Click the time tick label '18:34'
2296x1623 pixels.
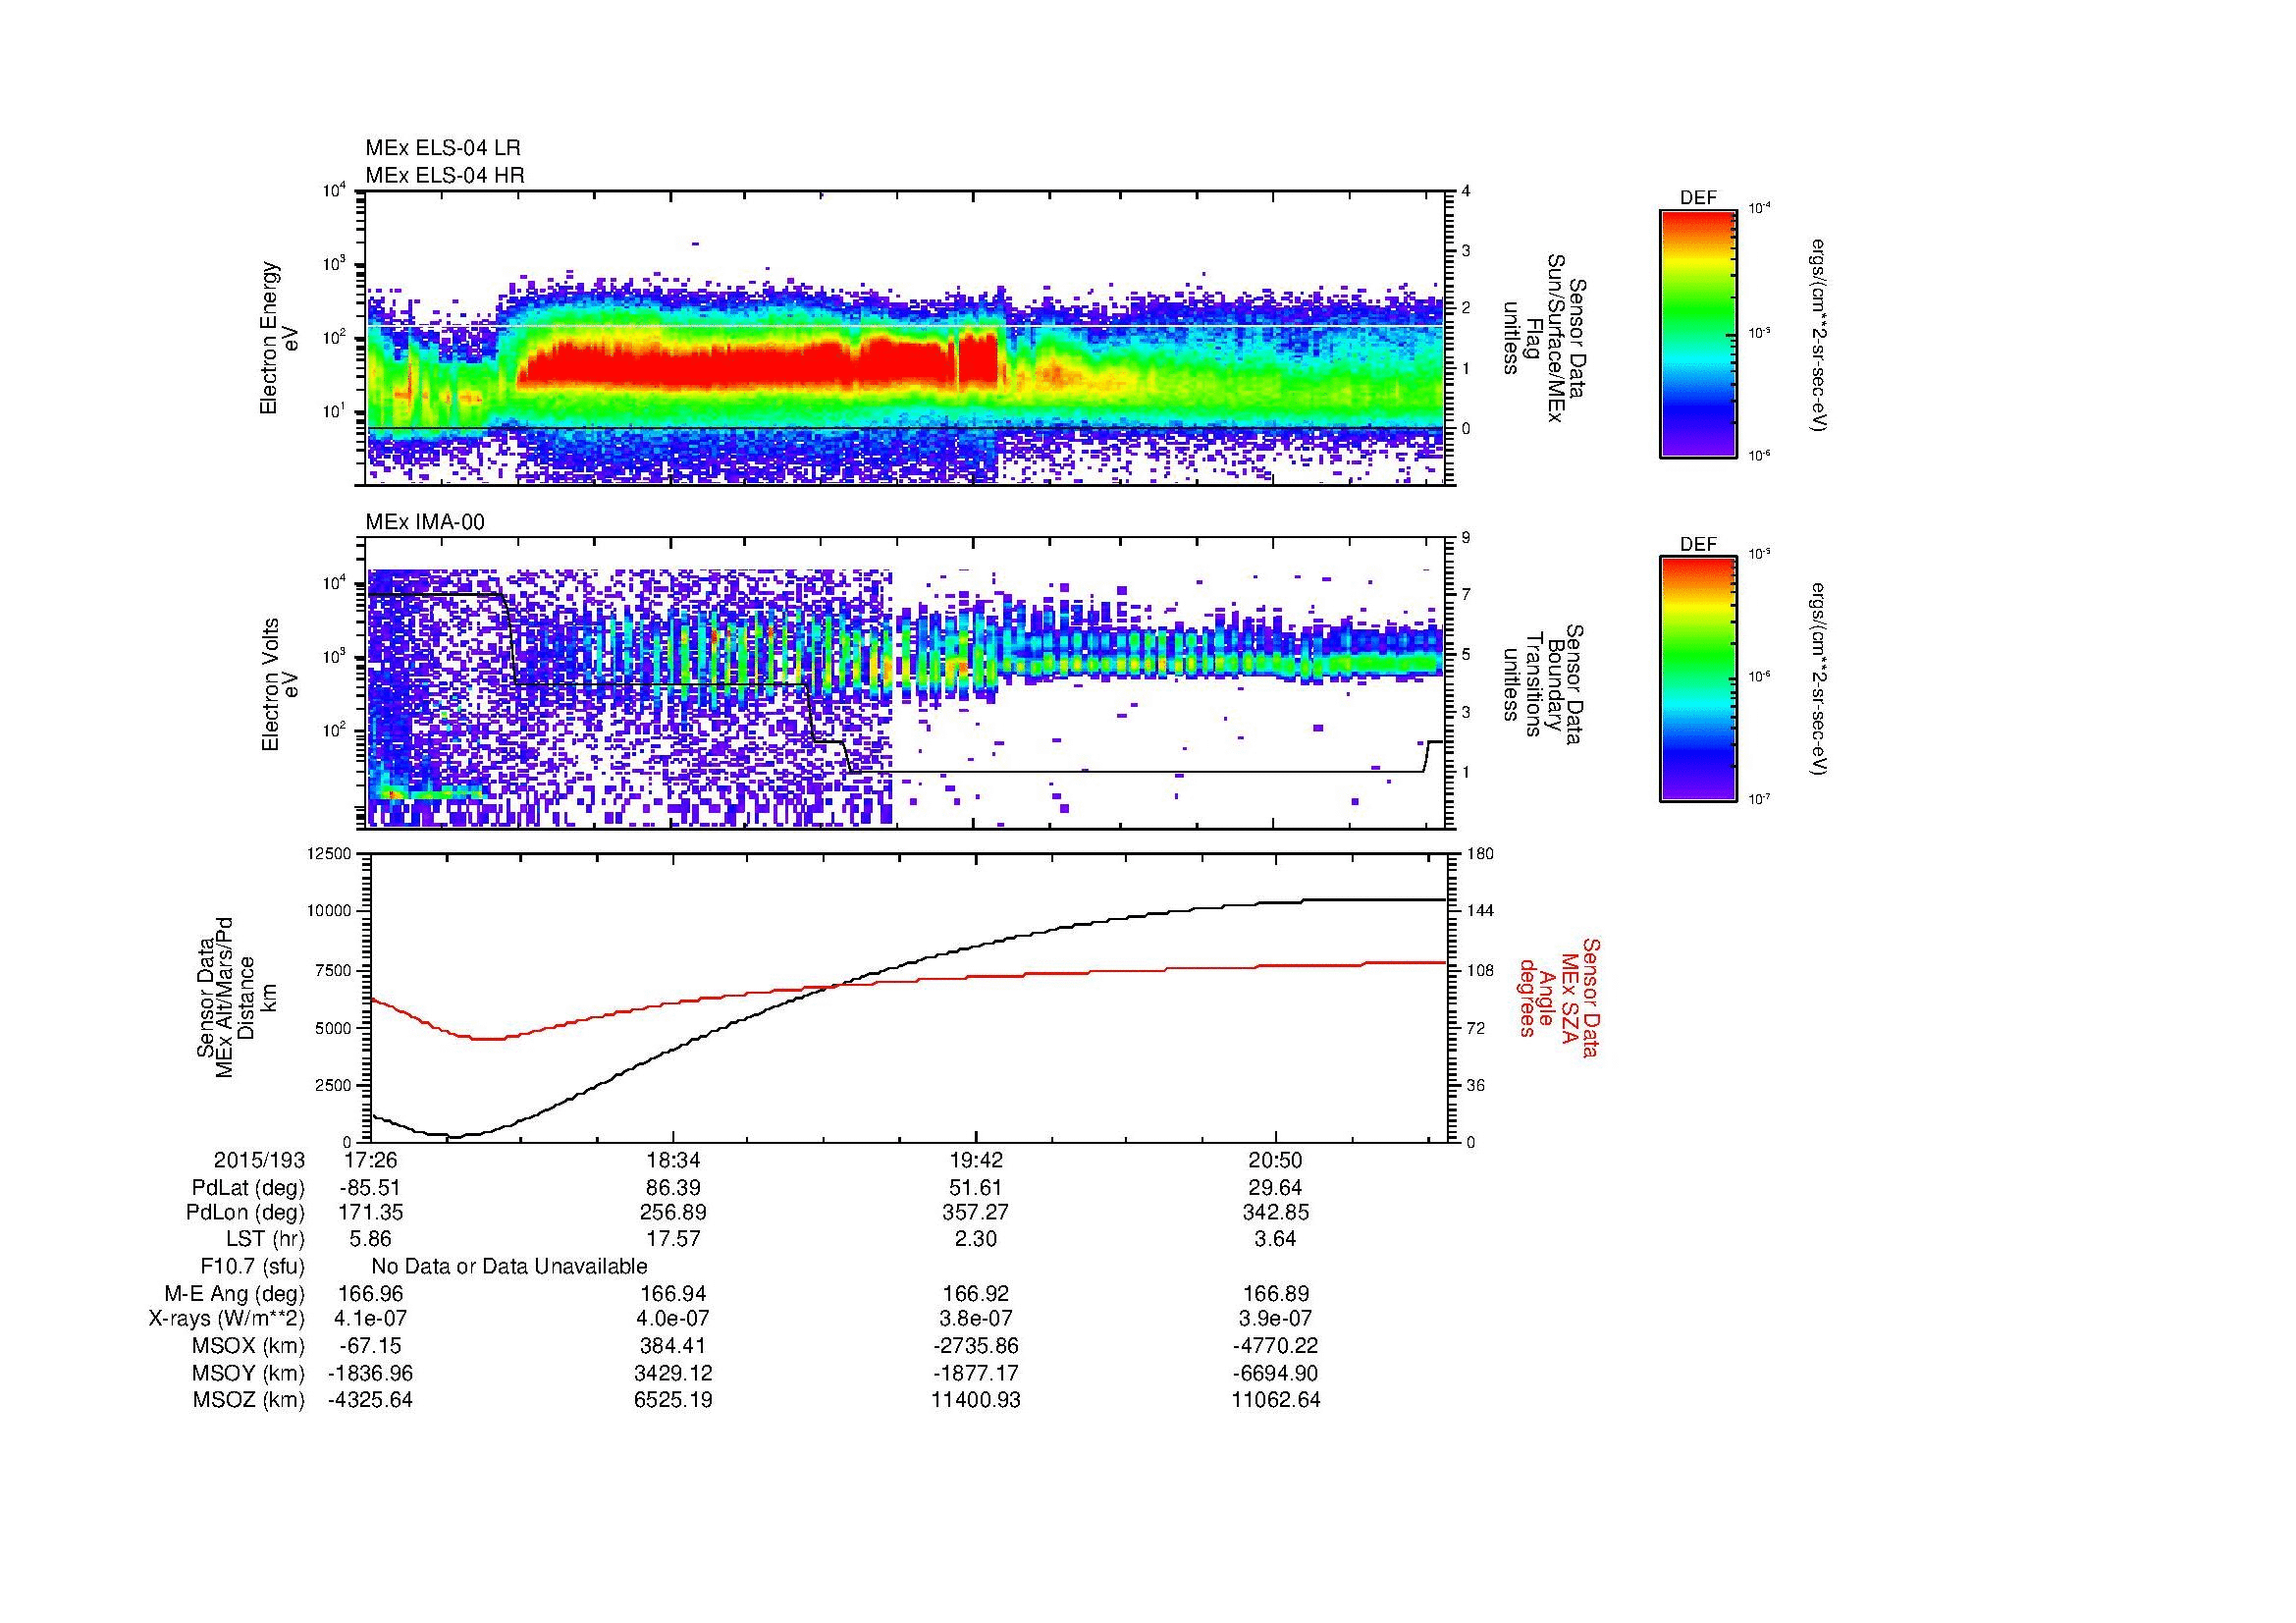(x=673, y=1160)
